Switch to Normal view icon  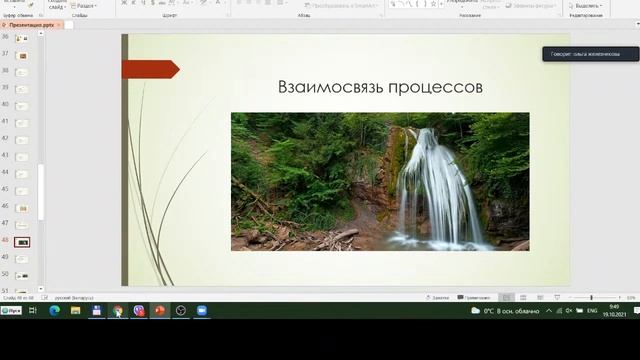(x=507, y=298)
